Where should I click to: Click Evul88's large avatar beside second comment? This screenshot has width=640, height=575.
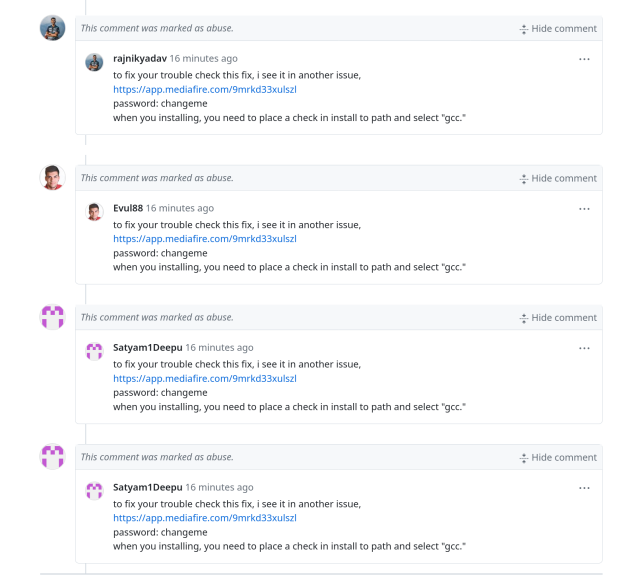click(x=52, y=178)
